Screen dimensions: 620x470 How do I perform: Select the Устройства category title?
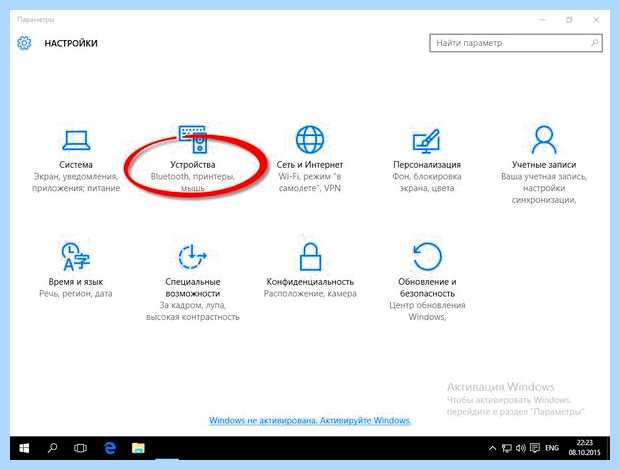(x=193, y=164)
